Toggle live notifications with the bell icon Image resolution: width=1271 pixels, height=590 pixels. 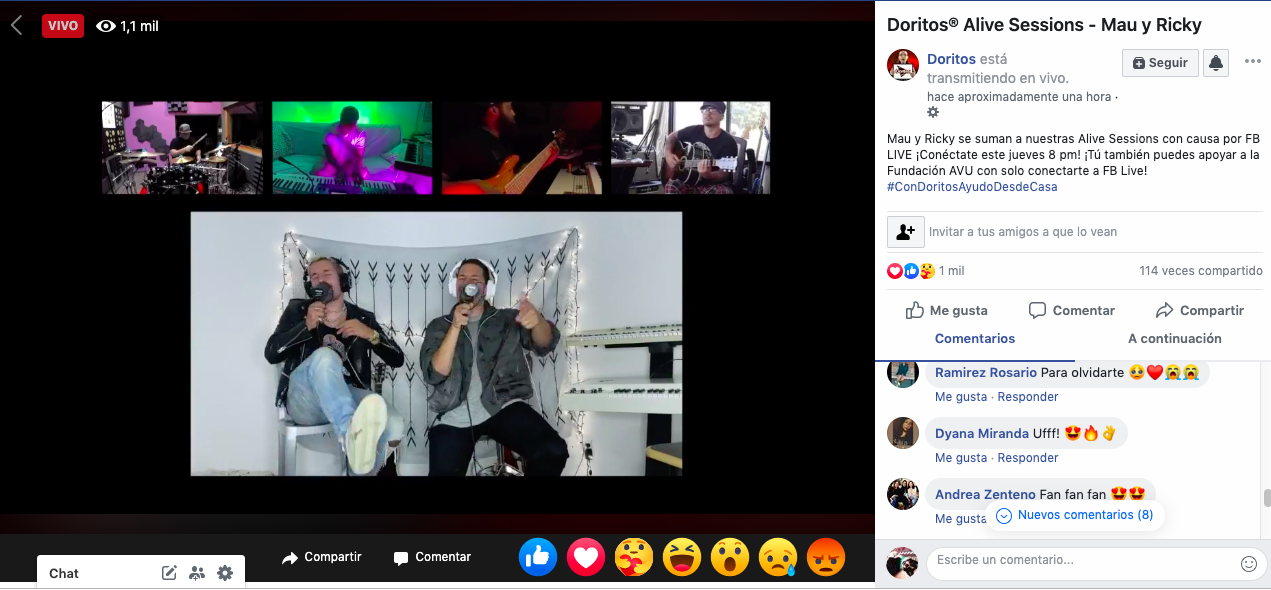coord(1216,62)
